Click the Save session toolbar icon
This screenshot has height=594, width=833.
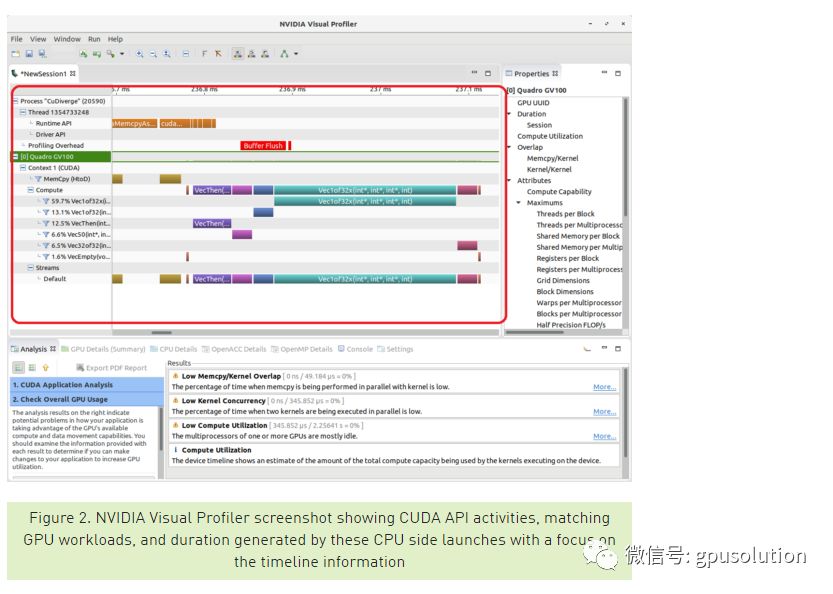tap(29, 54)
